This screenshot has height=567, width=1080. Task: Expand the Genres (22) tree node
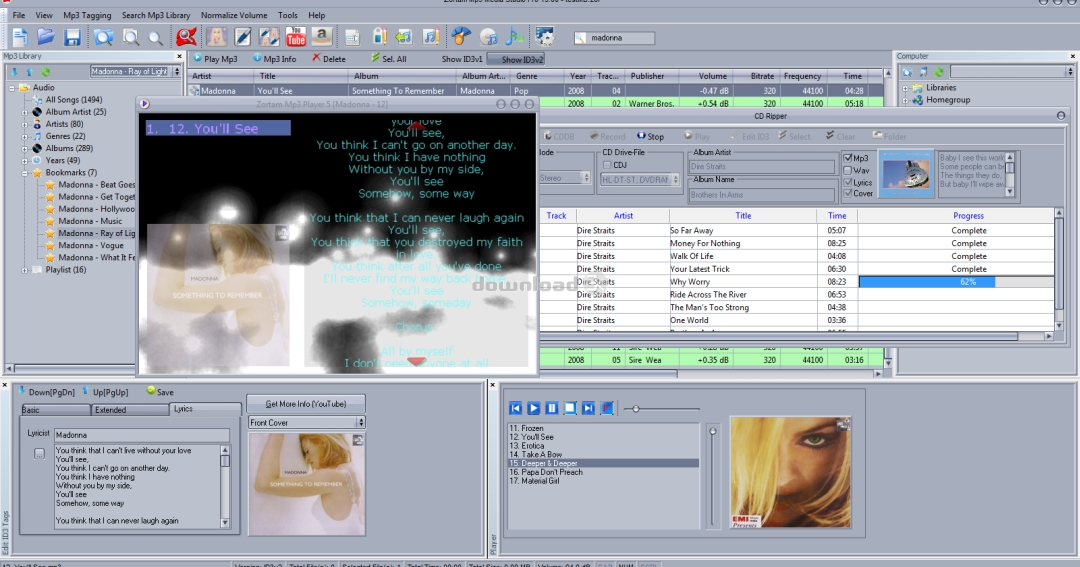tap(25, 136)
